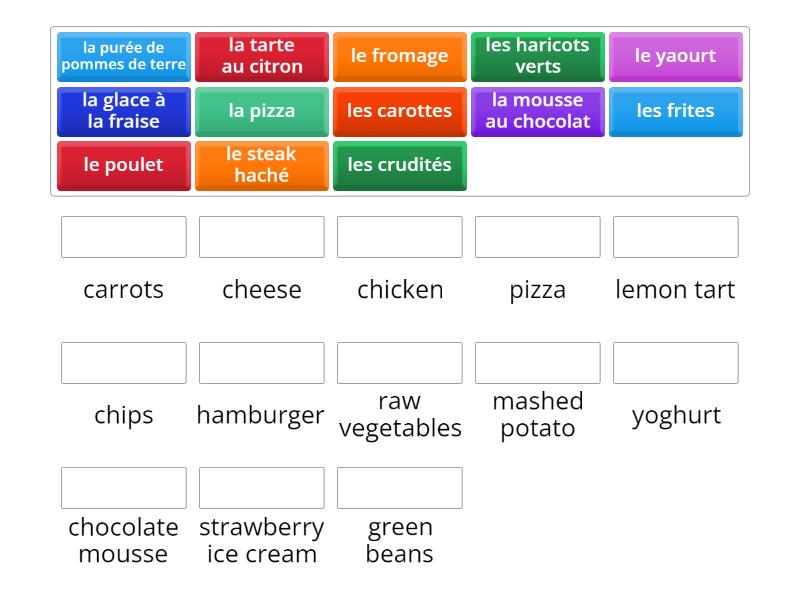Click the answer box above 'cheese'
Image resolution: width=800 pixels, height=600 pixels.
(x=262, y=237)
